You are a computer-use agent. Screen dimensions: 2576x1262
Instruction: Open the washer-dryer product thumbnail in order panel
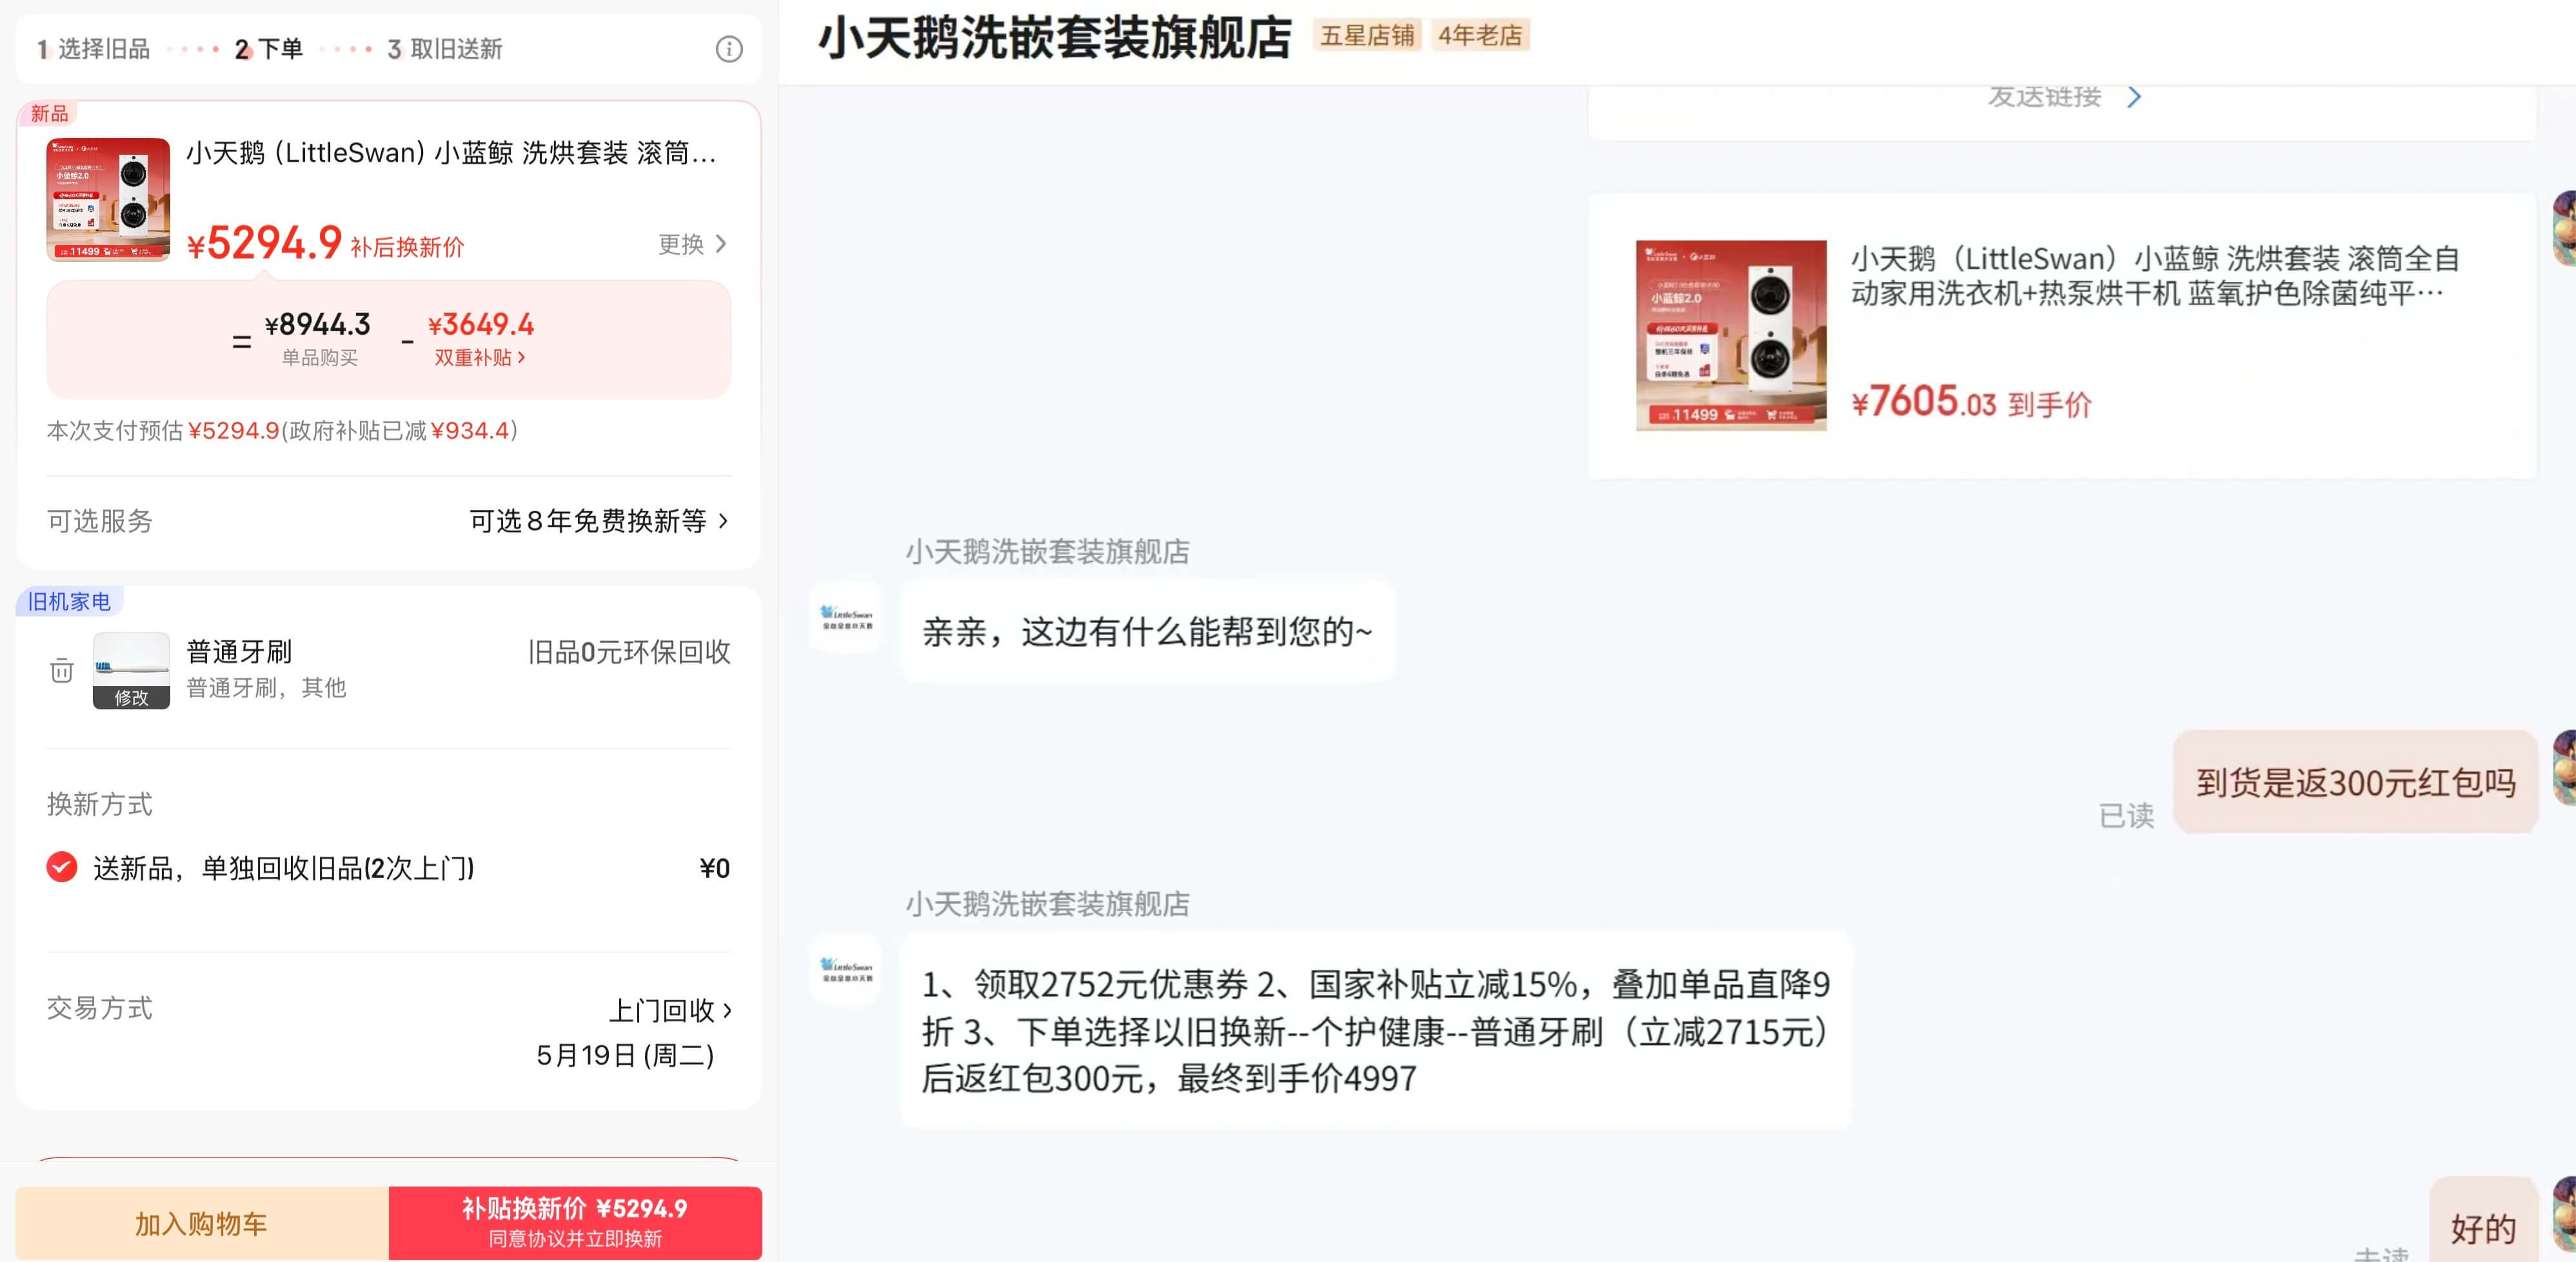tap(108, 200)
